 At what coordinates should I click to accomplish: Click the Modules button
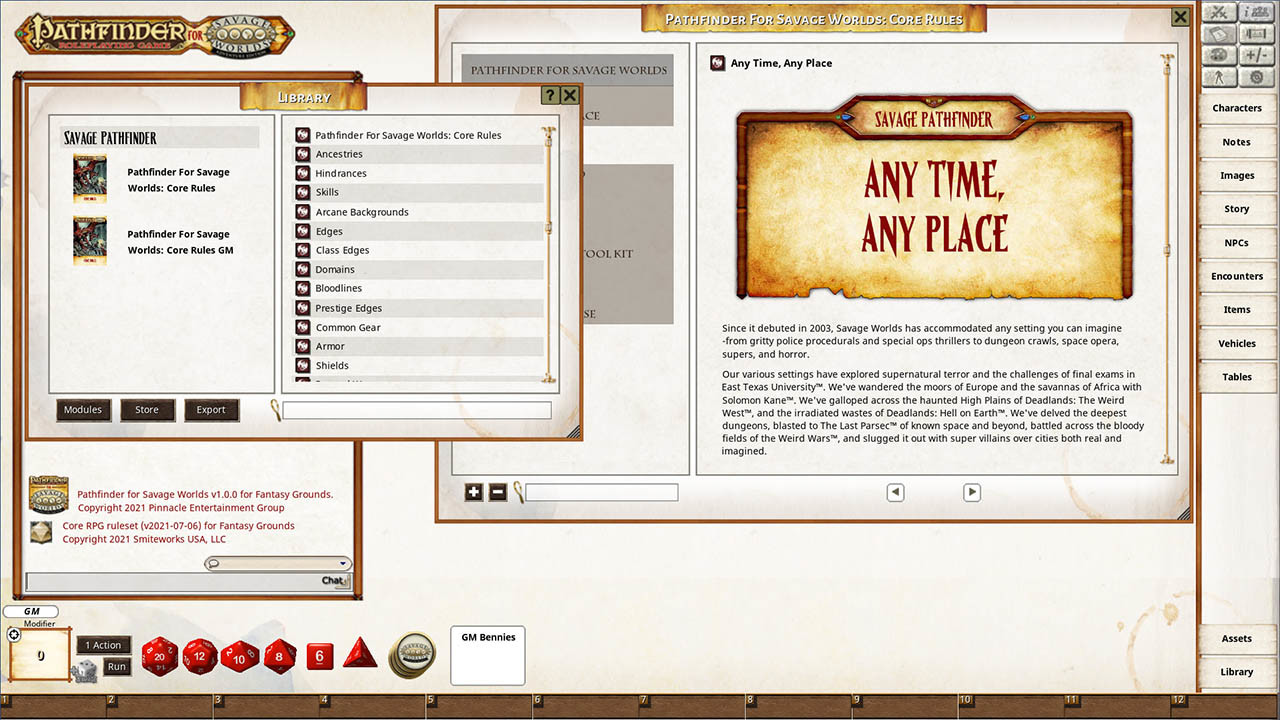tap(83, 409)
